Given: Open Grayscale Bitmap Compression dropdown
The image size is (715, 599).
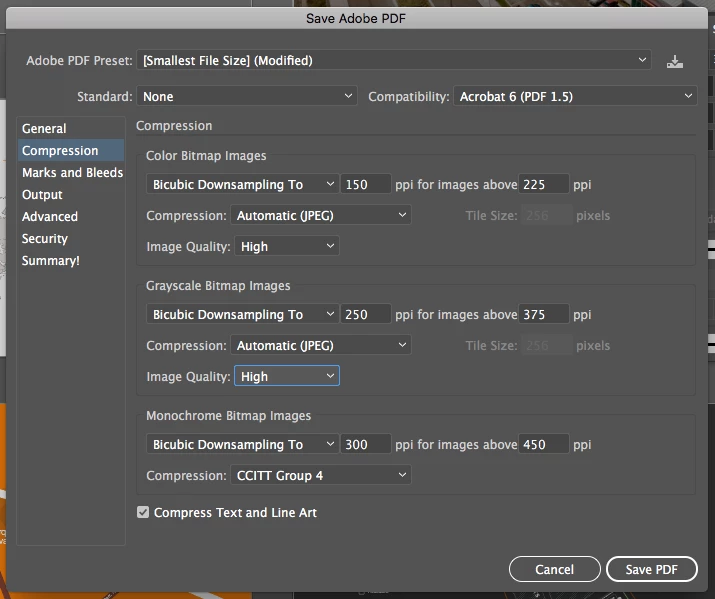Looking at the screenshot, I should point(321,345).
